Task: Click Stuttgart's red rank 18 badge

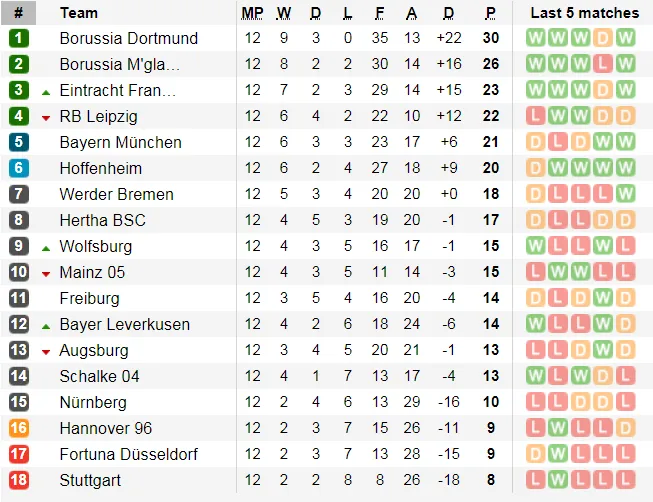Action: coord(19,480)
